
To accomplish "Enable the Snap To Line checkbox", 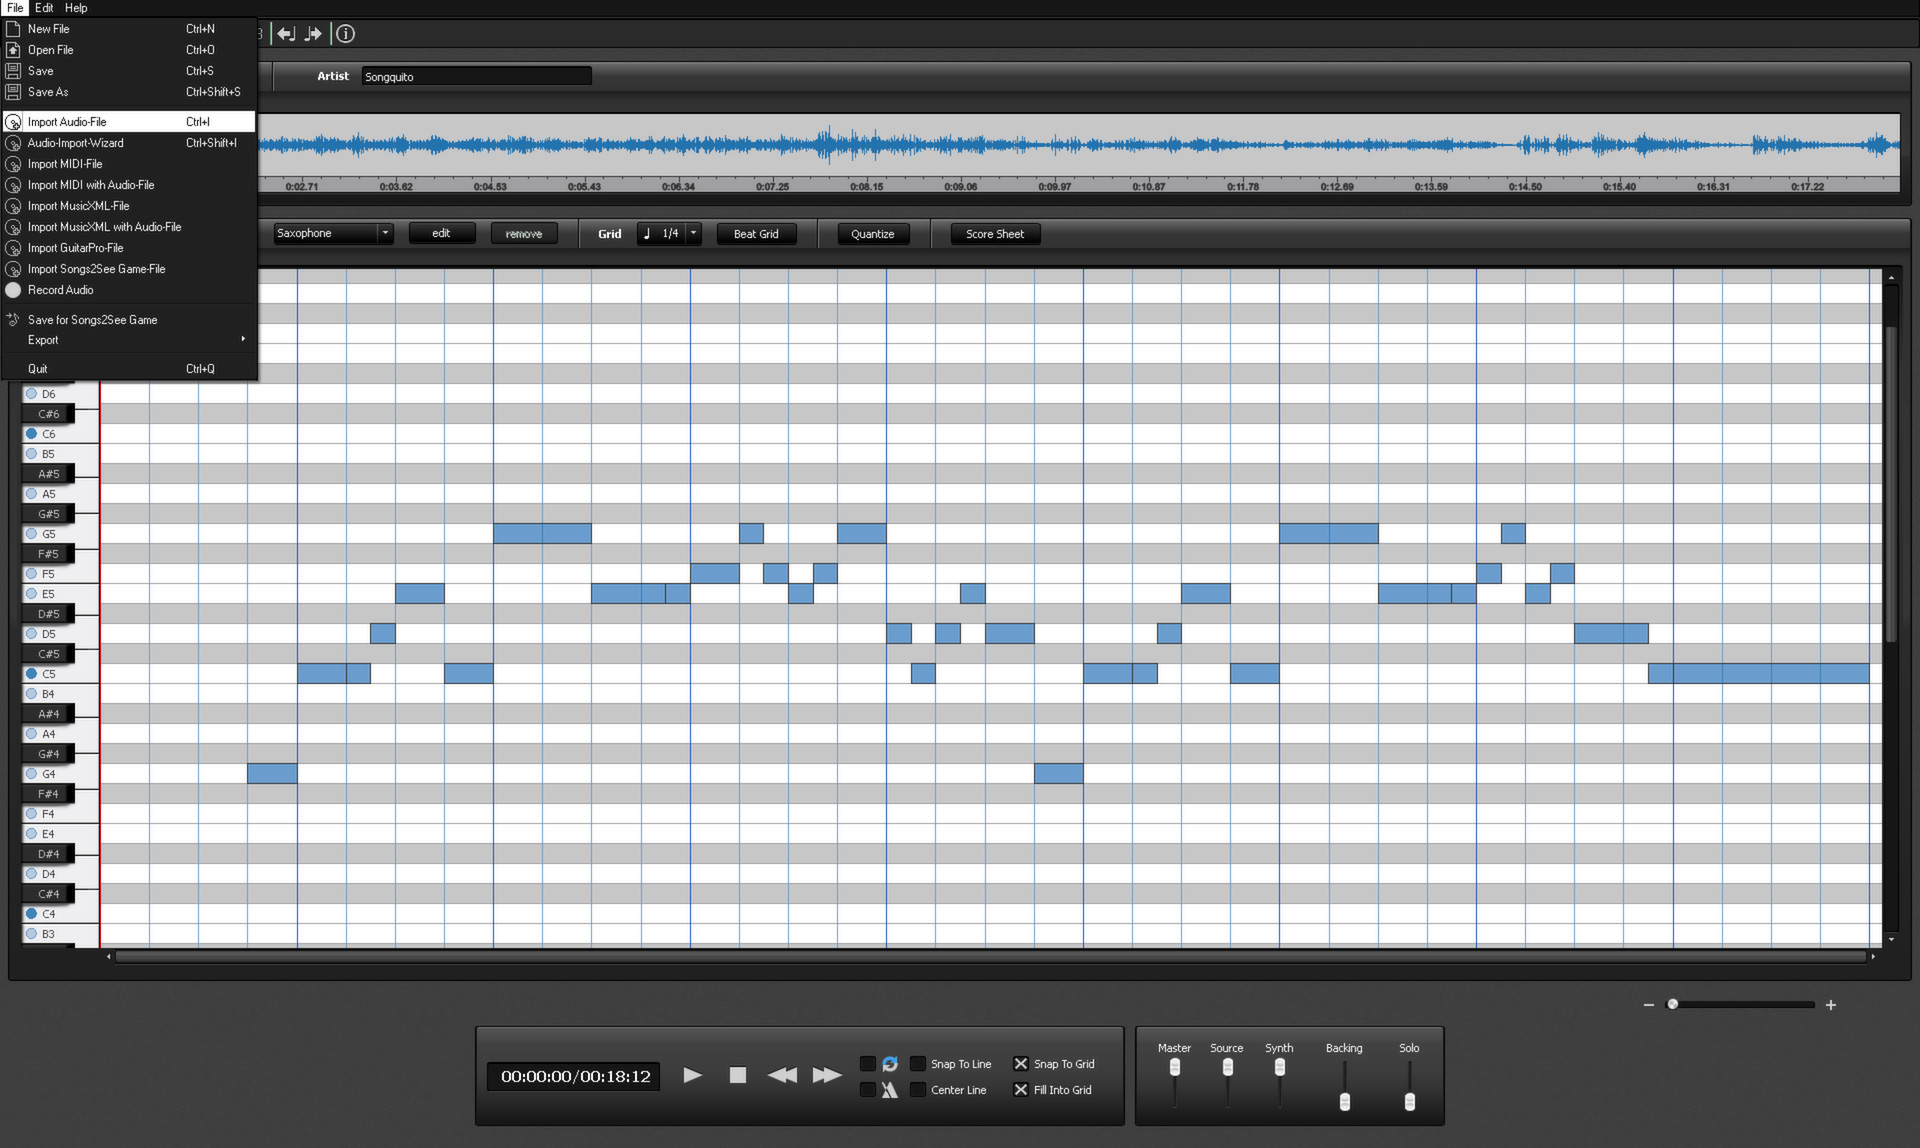I will (x=918, y=1063).
